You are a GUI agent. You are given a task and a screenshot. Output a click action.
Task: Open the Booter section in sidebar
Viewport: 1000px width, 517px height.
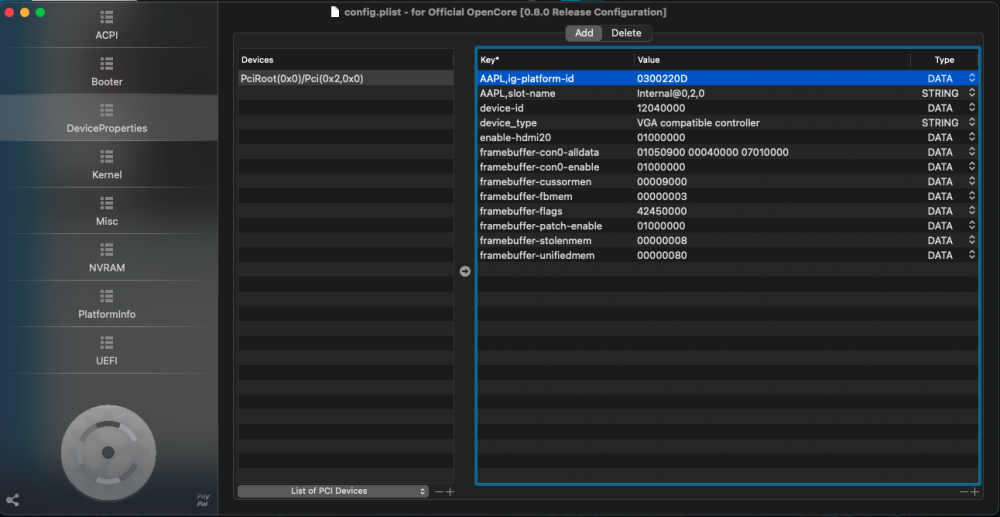coord(107,72)
